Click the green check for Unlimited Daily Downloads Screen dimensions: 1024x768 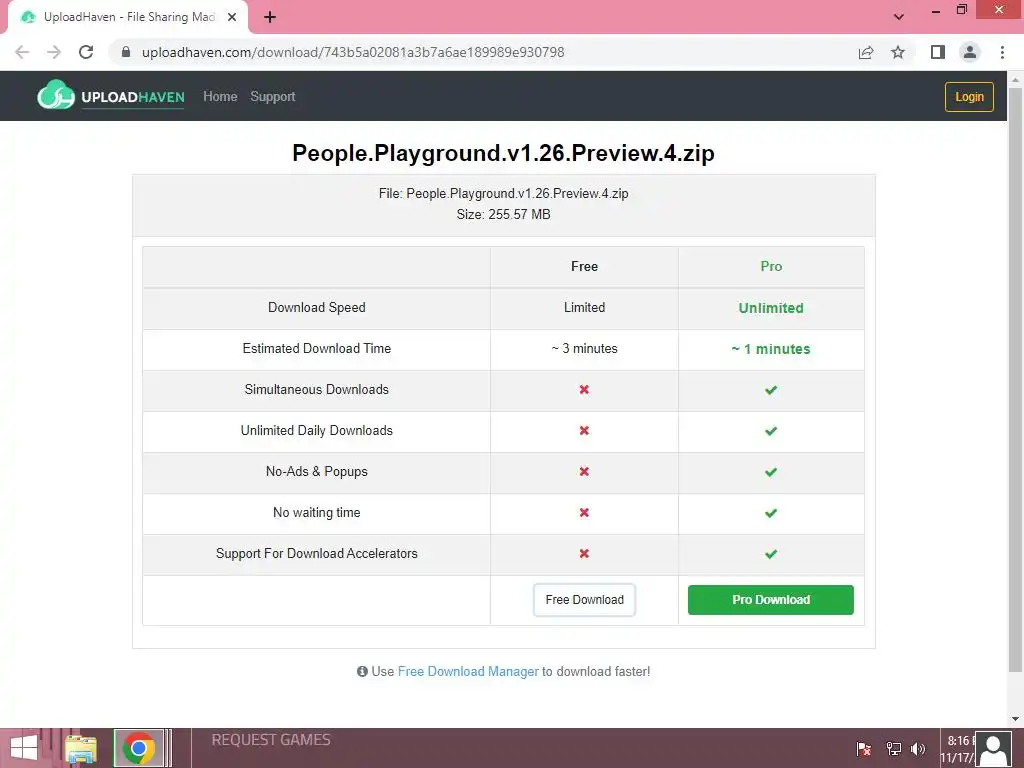pyautogui.click(x=771, y=431)
